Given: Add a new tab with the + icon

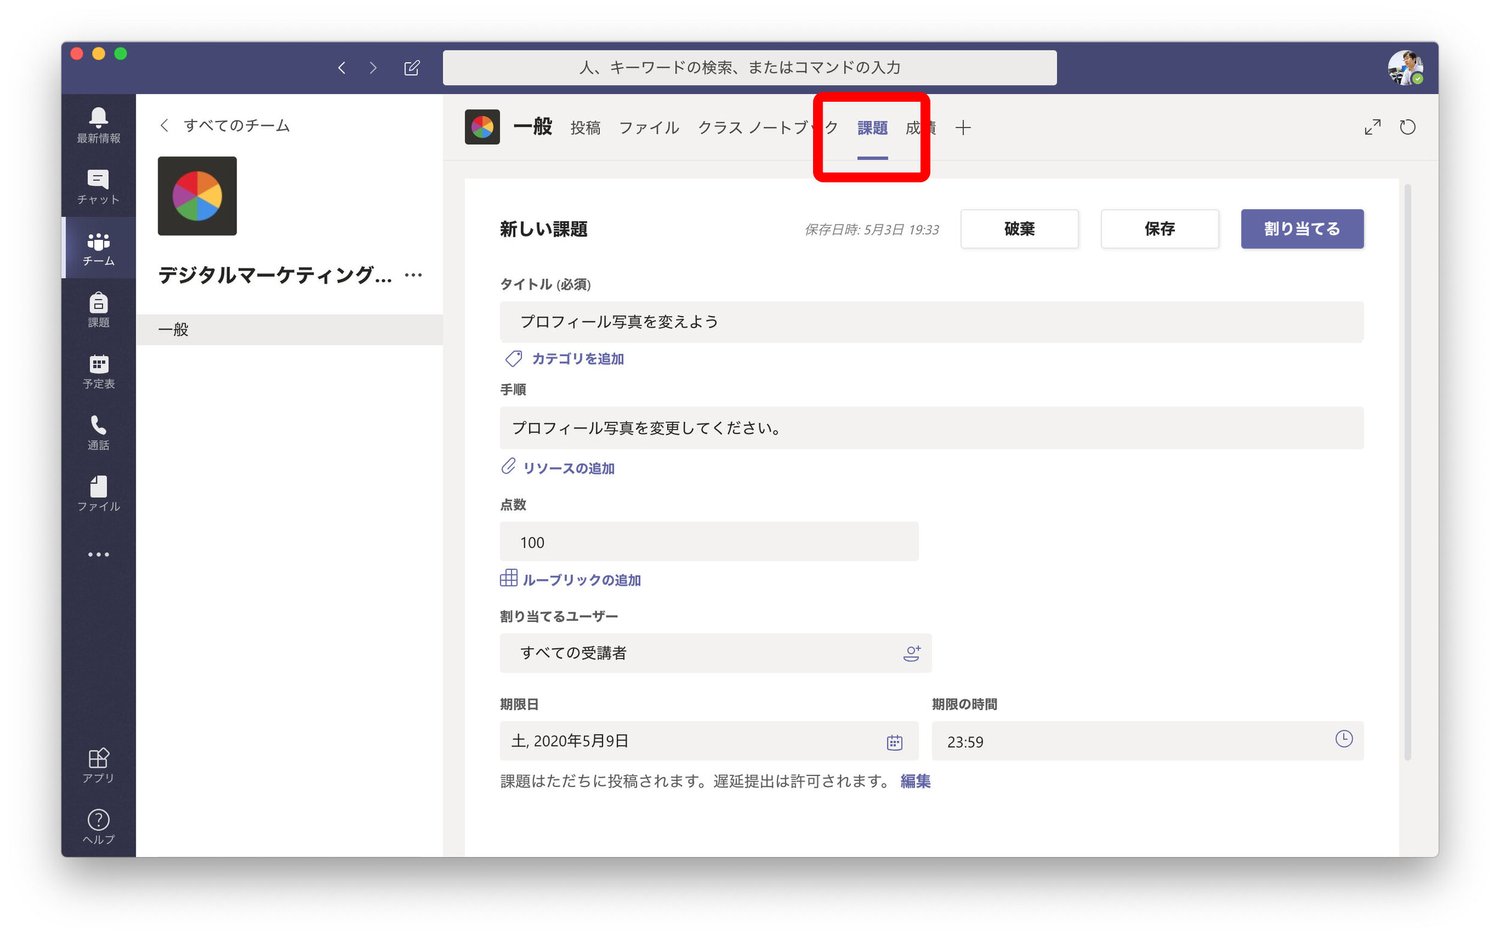Looking at the screenshot, I should tap(963, 127).
